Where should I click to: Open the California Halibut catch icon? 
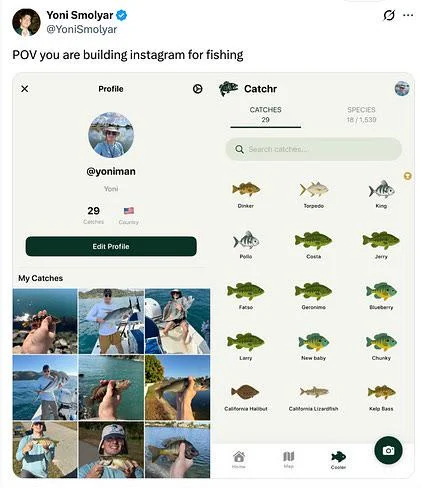pyautogui.click(x=245, y=392)
